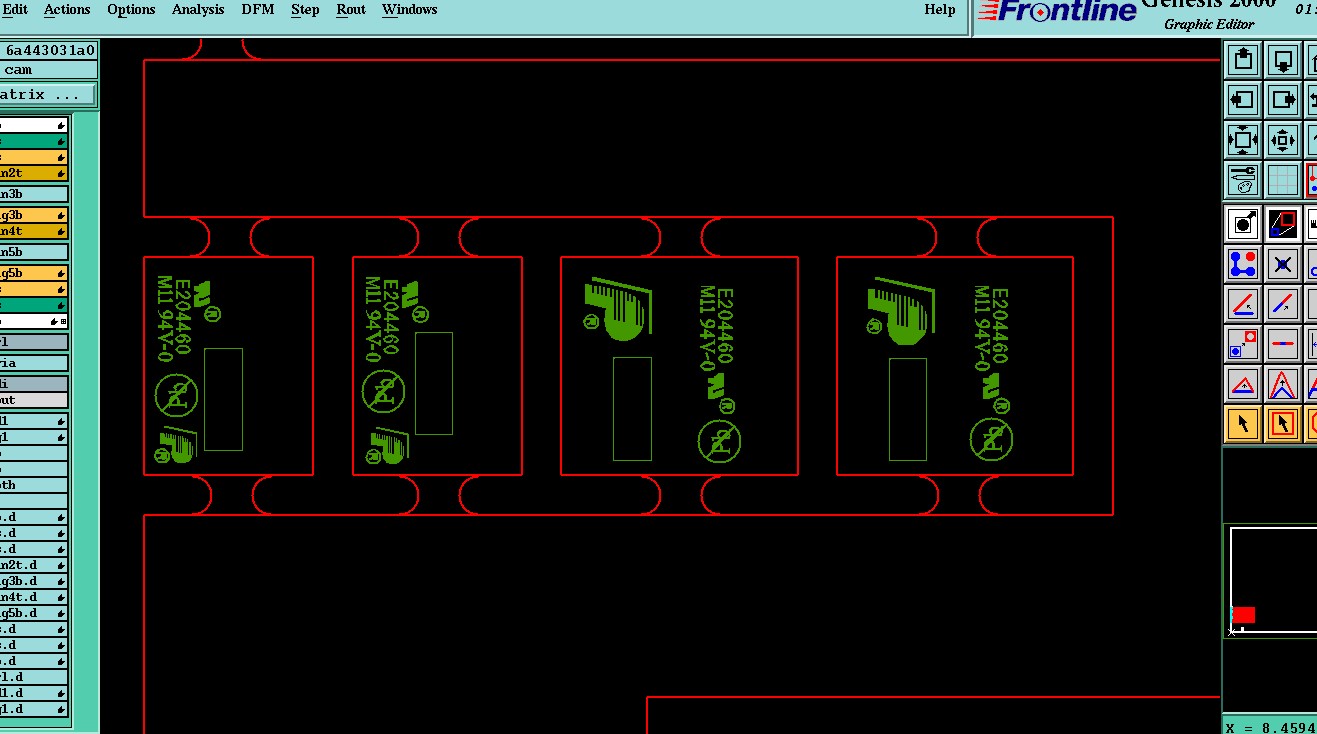
Task: Toggle the hand marker on the g5b layer row
Action: [x=62, y=273]
